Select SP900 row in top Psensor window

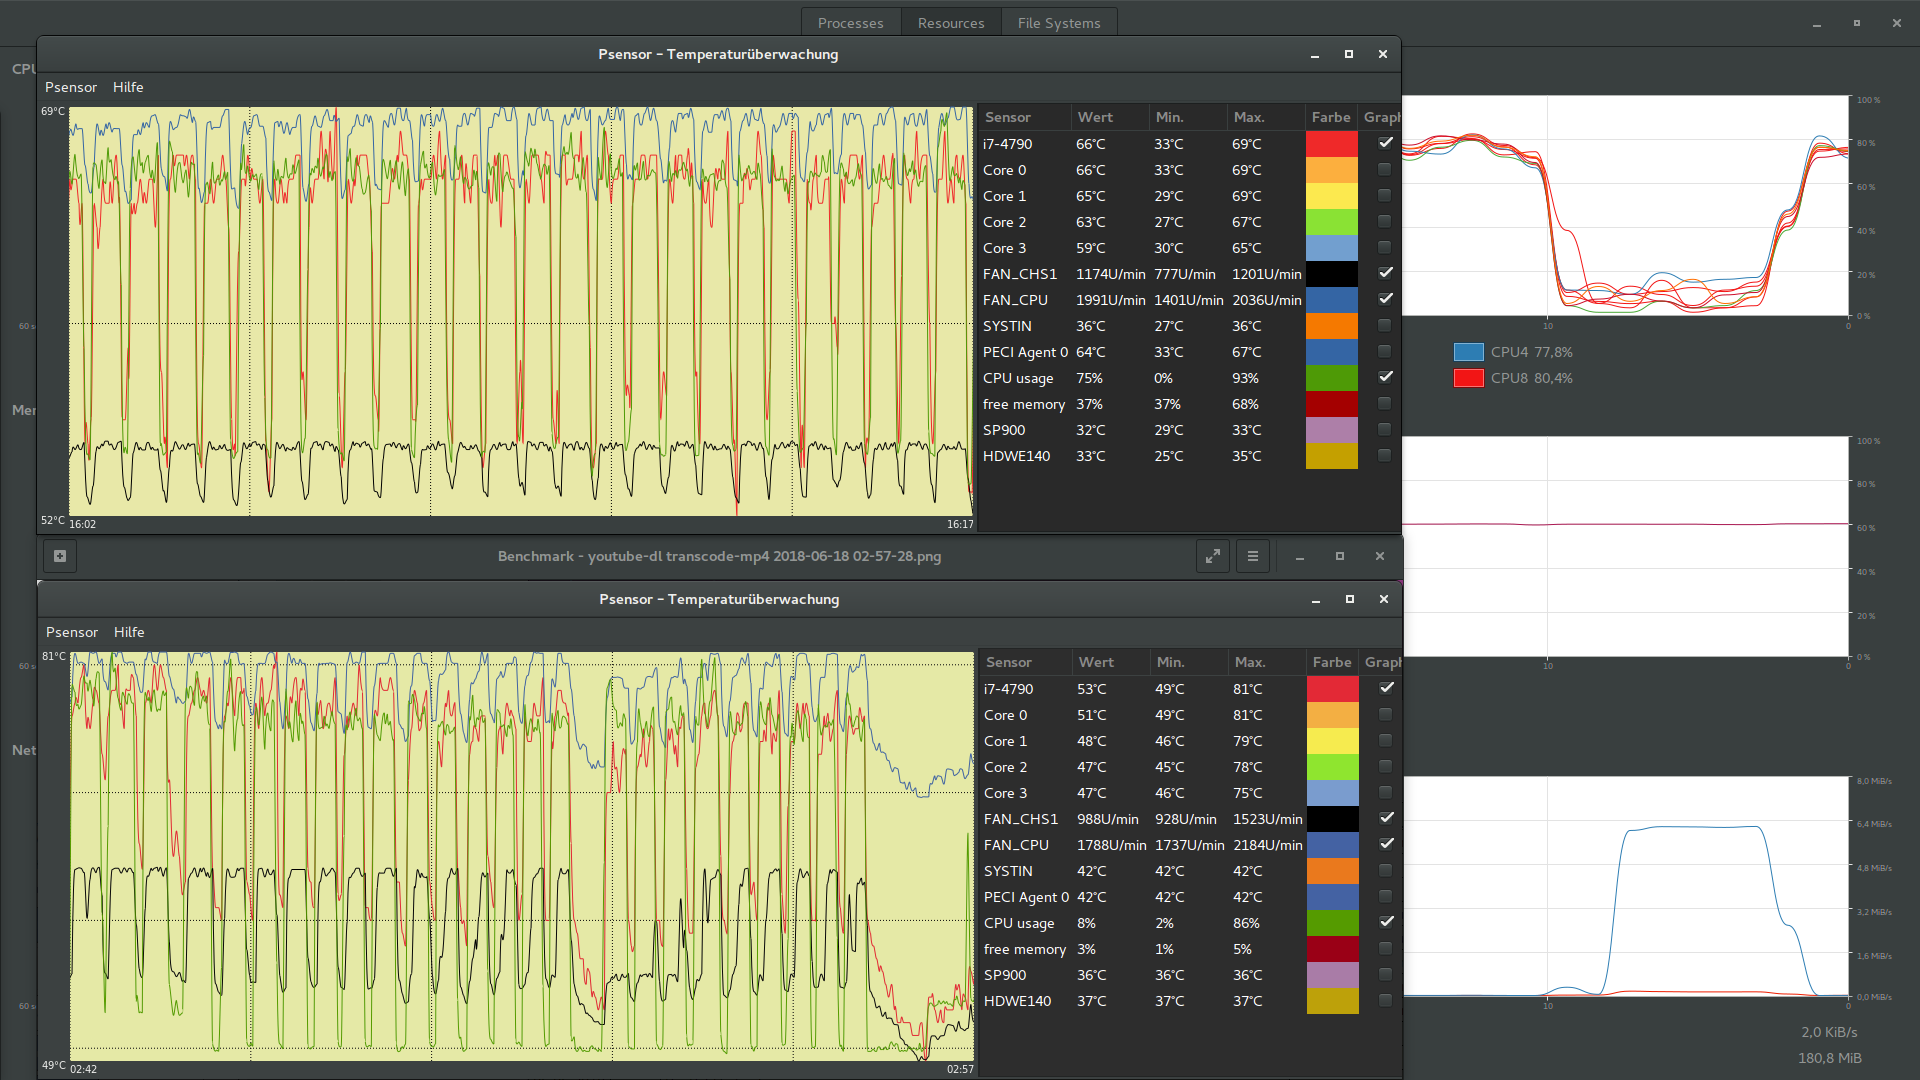(x=1188, y=430)
